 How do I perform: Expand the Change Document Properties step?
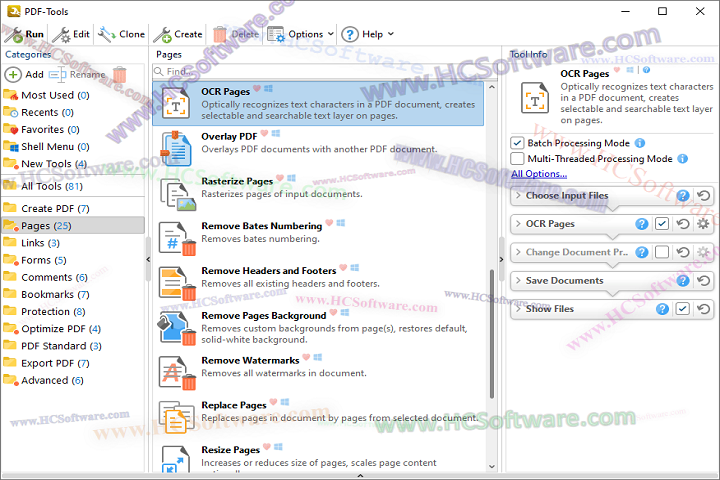518,252
